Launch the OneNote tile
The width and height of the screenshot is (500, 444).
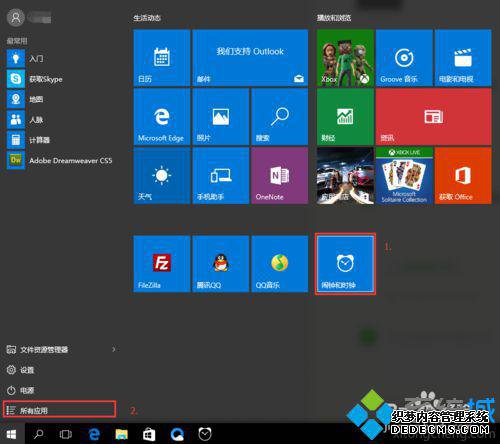[280, 176]
